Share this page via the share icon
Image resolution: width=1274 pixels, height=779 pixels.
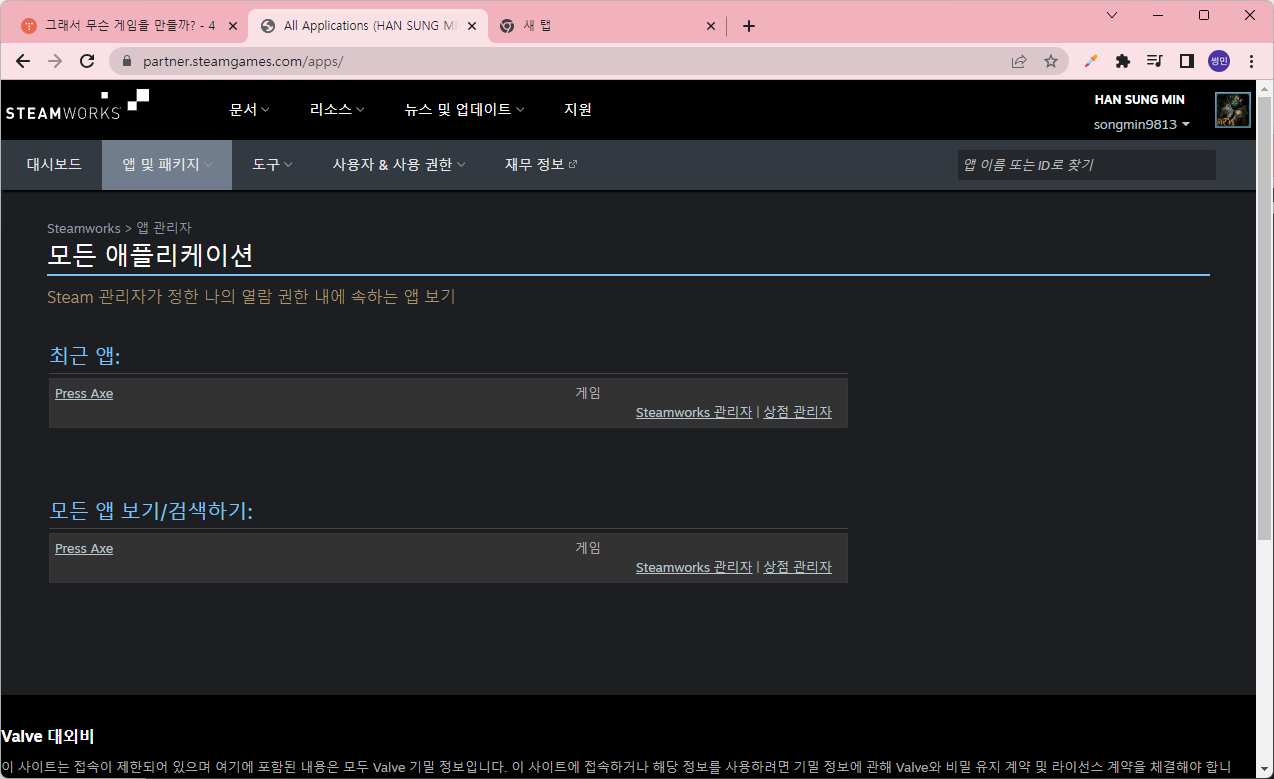pyautogui.click(x=1019, y=61)
